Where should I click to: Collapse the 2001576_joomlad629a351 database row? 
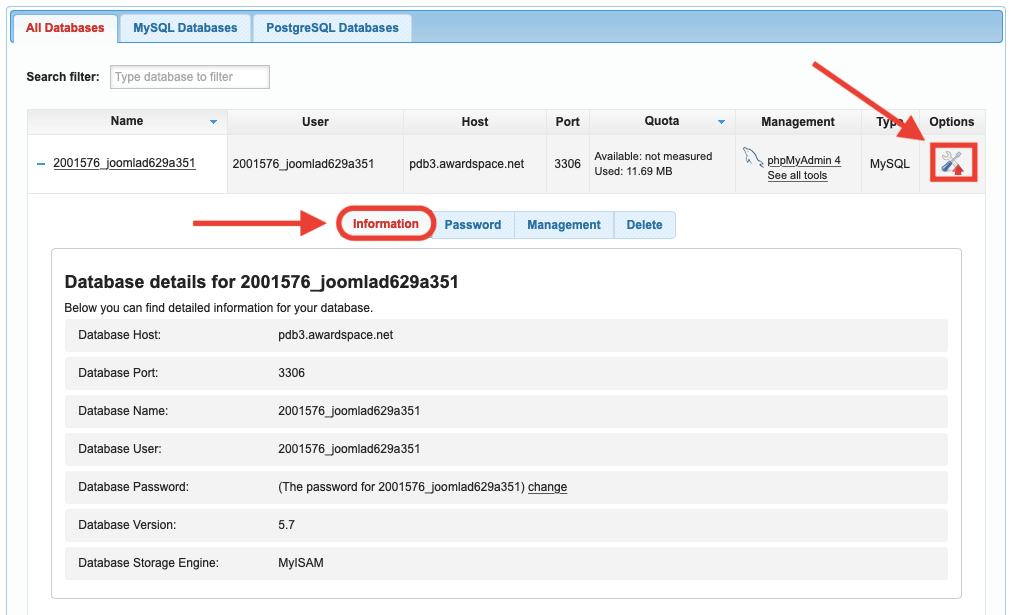click(41, 163)
